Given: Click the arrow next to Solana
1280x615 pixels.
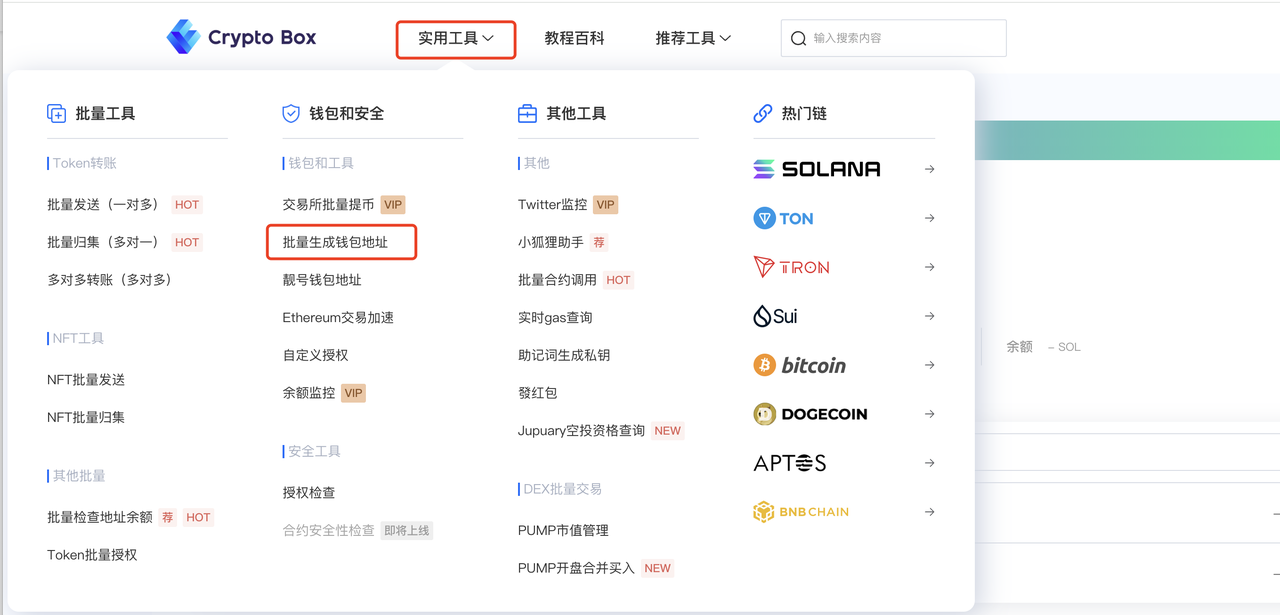Looking at the screenshot, I should (929, 169).
